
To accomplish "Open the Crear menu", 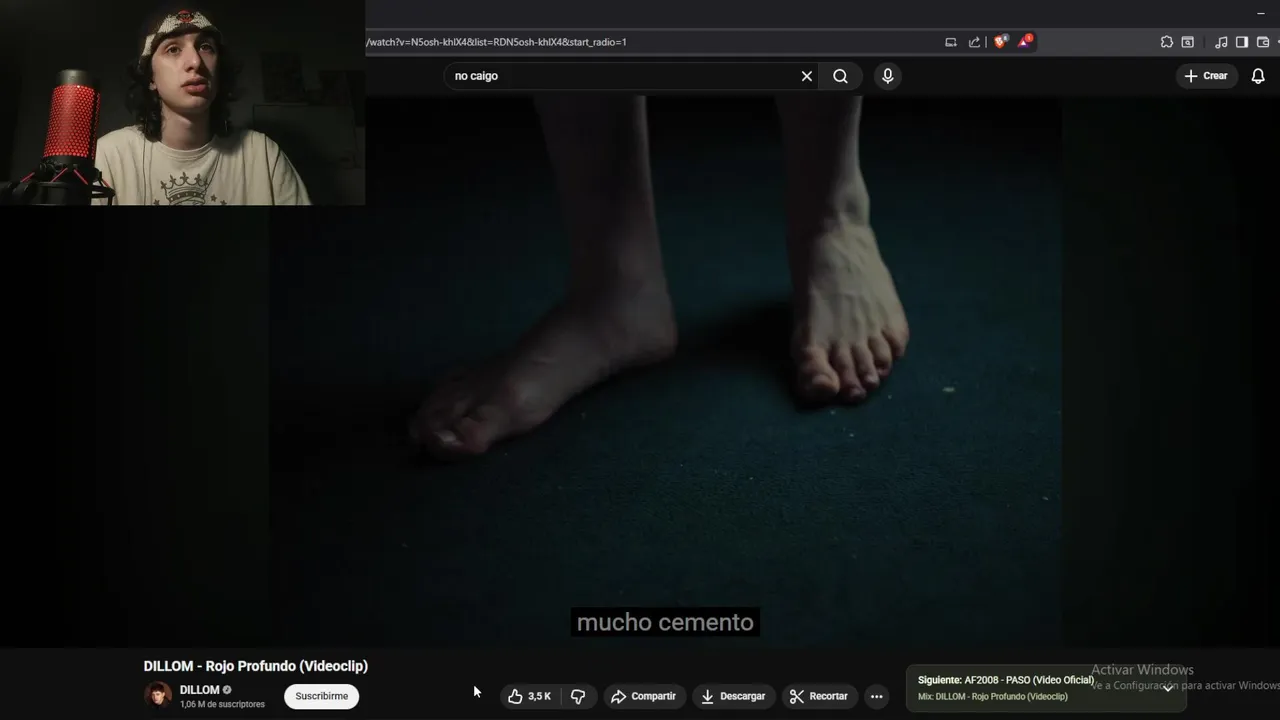I will tap(1206, 76).
